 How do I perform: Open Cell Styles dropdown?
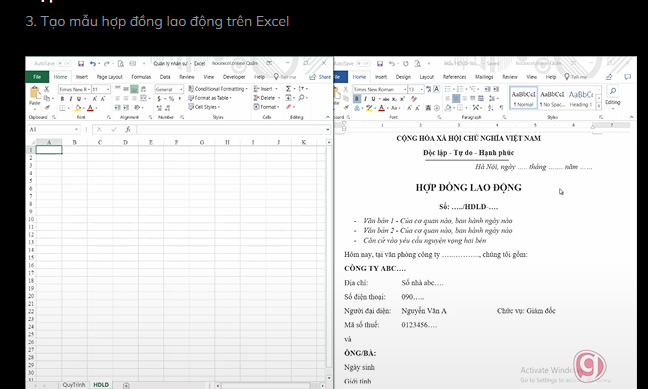pyautogui.click(x=204, y=107)
